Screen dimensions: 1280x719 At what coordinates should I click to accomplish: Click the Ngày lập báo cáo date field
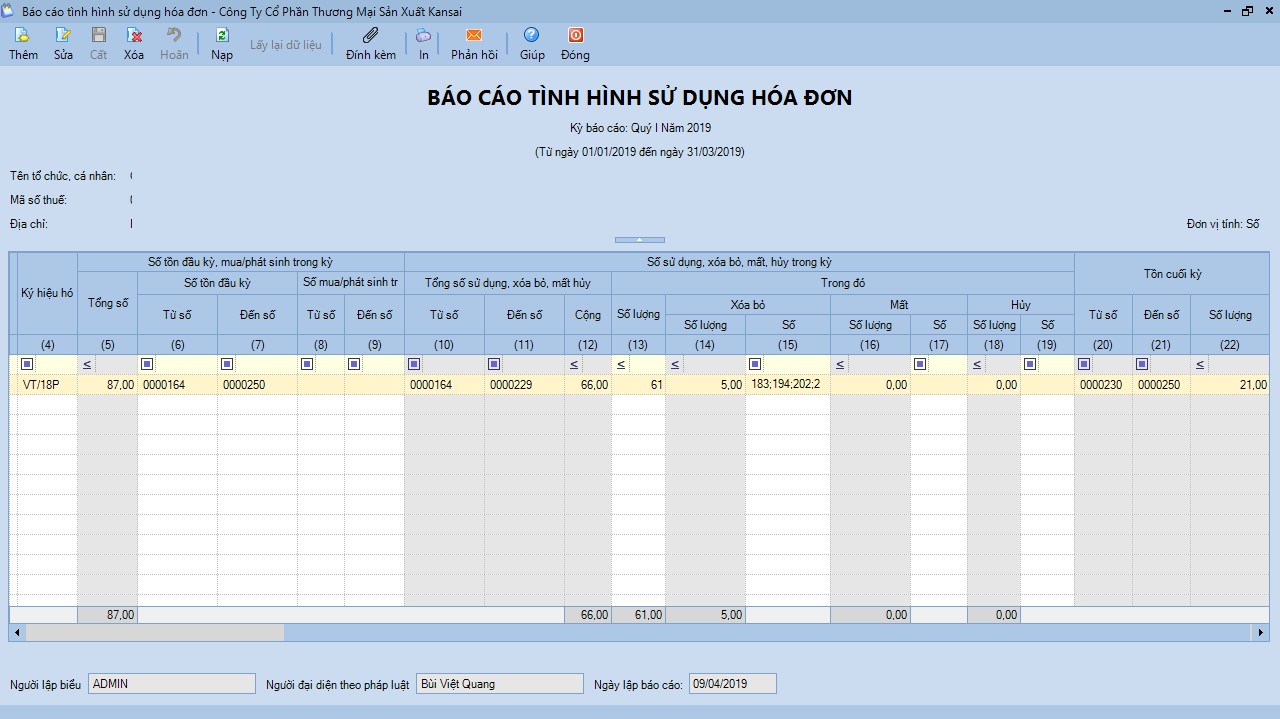(732, 684)
